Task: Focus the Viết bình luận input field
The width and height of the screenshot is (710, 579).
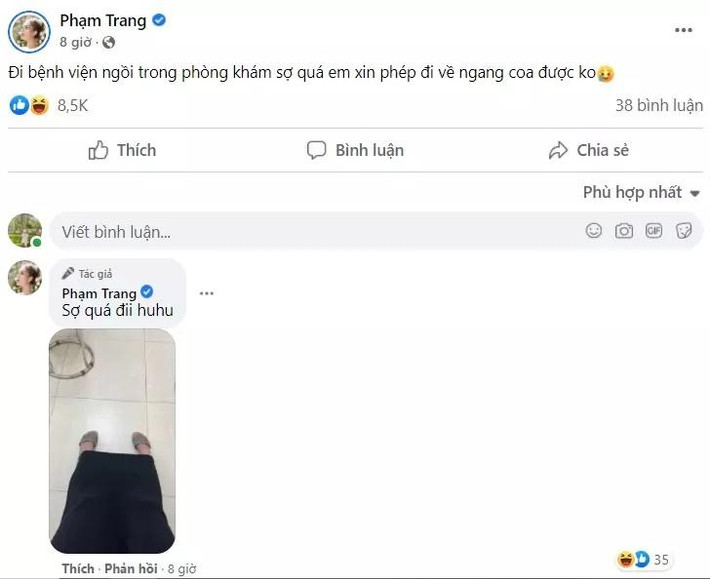Action: point(376,231)
